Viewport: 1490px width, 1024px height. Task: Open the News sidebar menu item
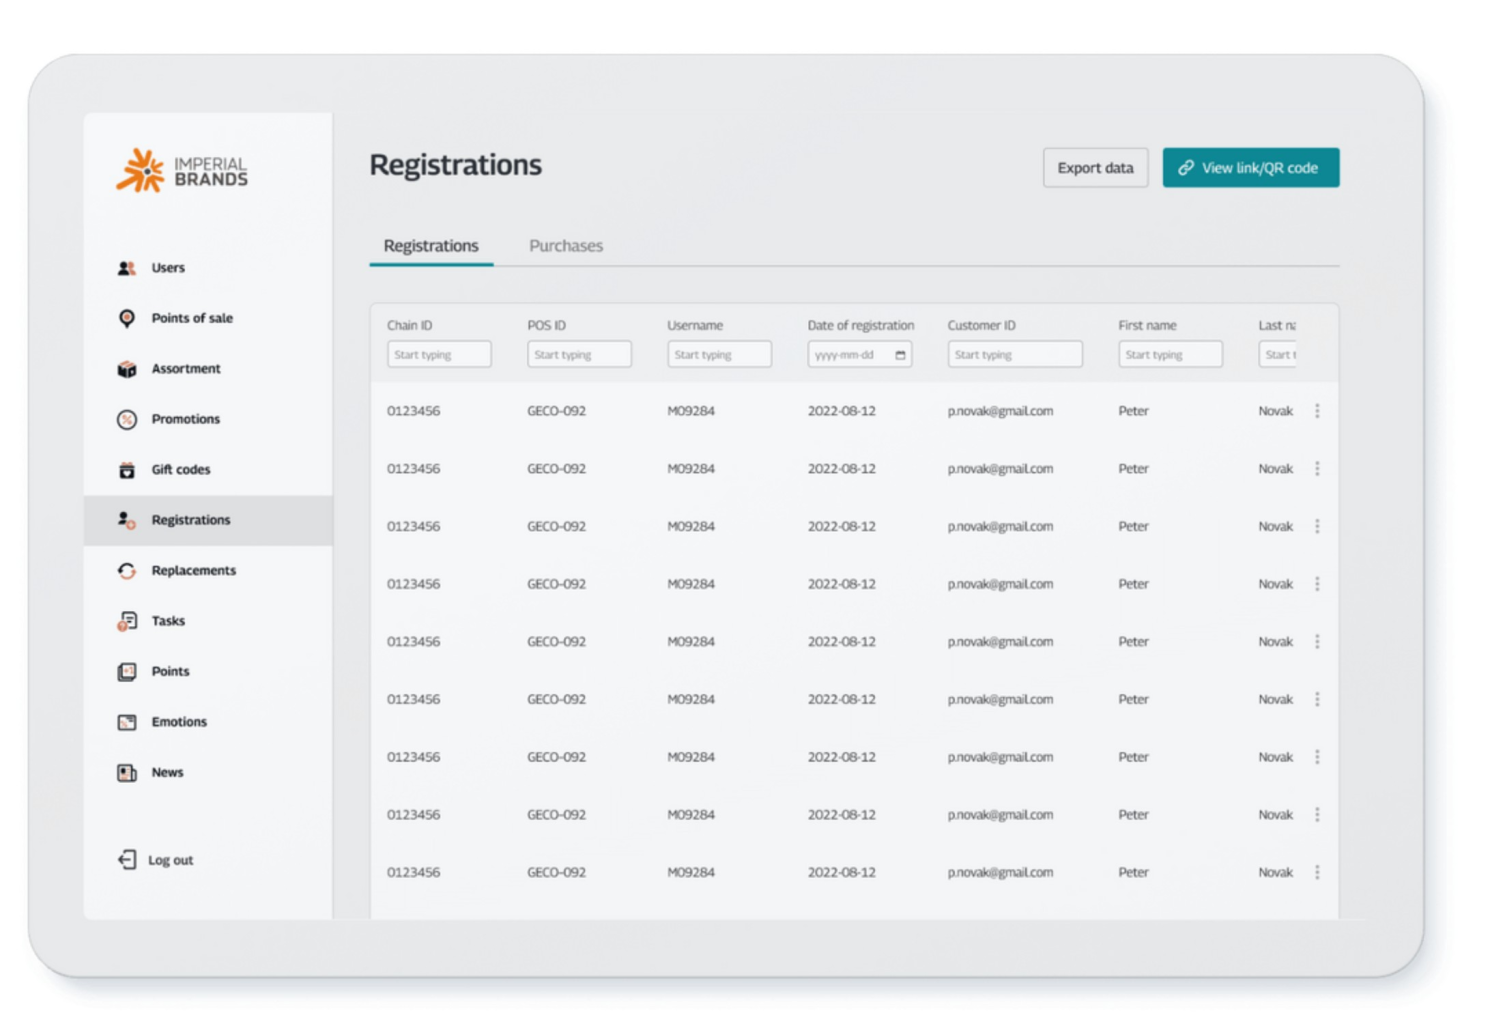pyautogui.click(x=167, y=772)
